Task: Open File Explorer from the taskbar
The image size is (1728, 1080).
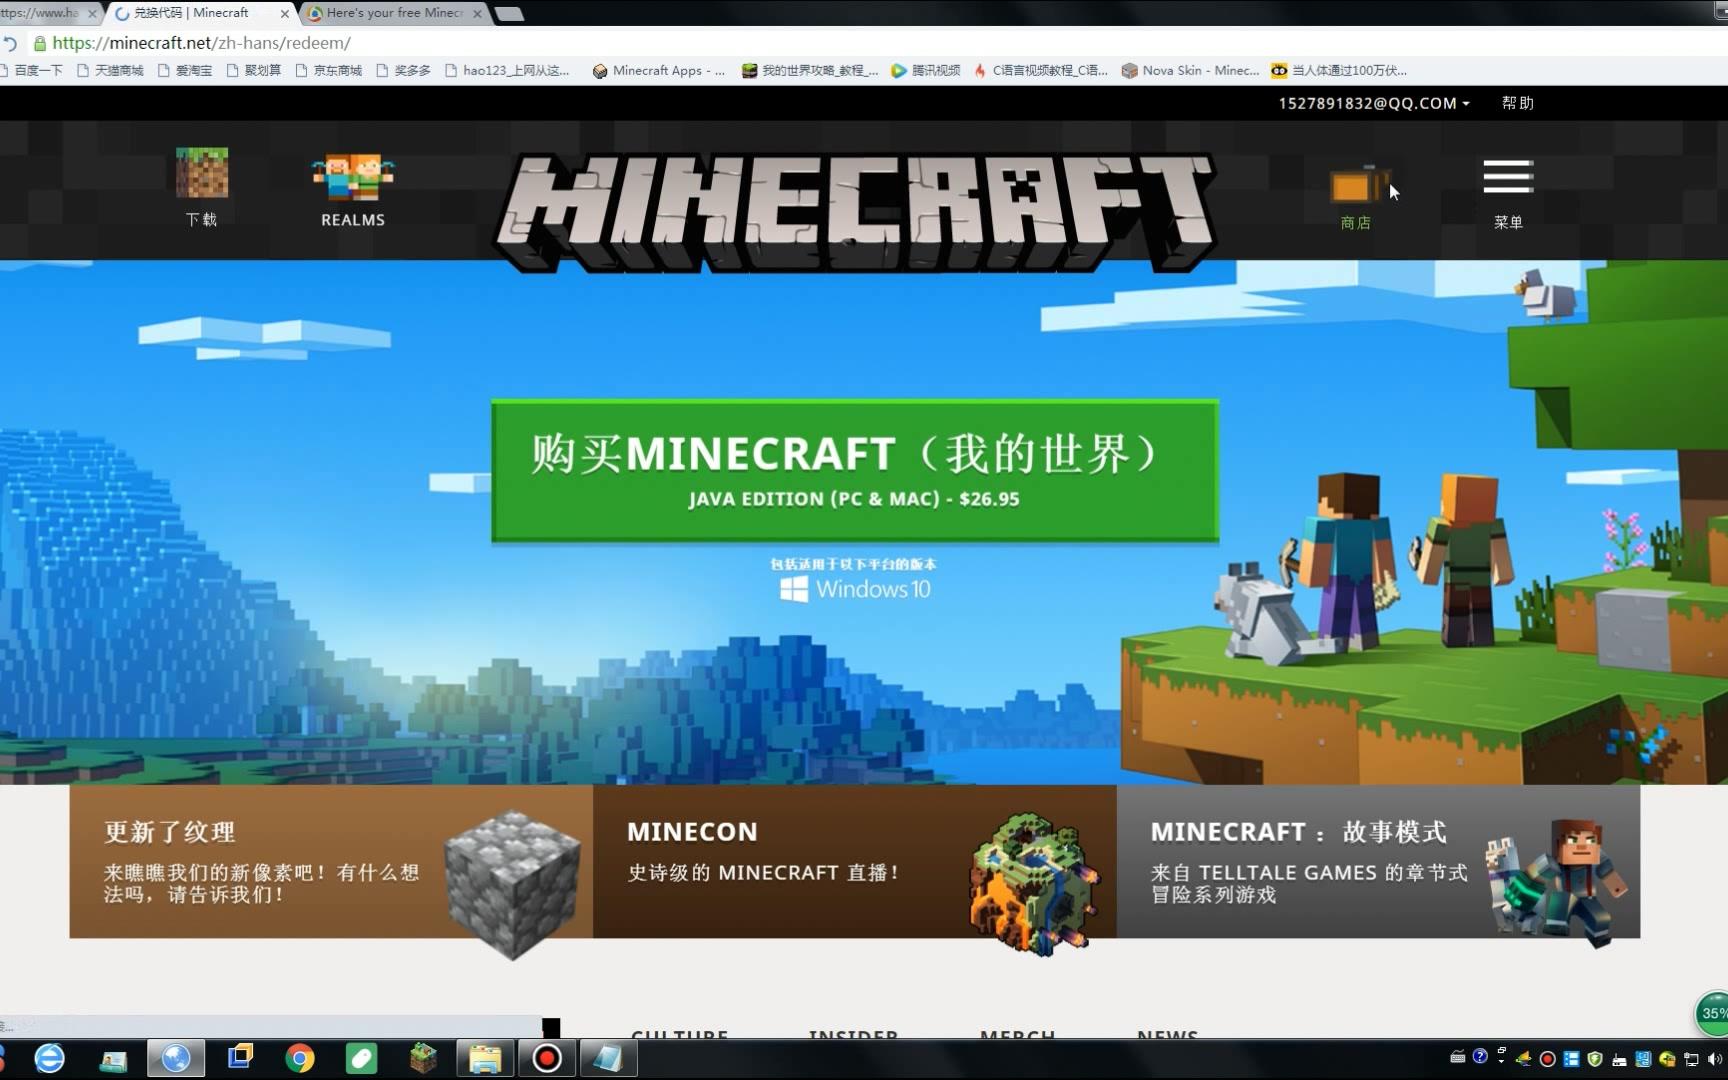Action: coord(485,1058)
